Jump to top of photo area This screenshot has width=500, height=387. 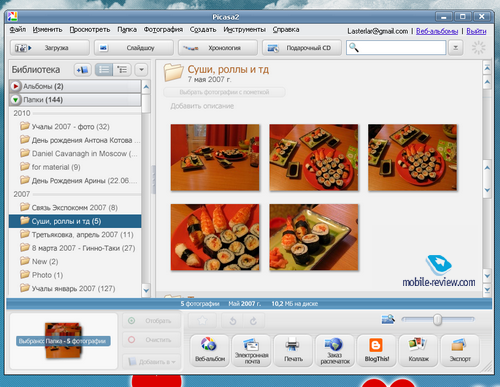point(487,68)
